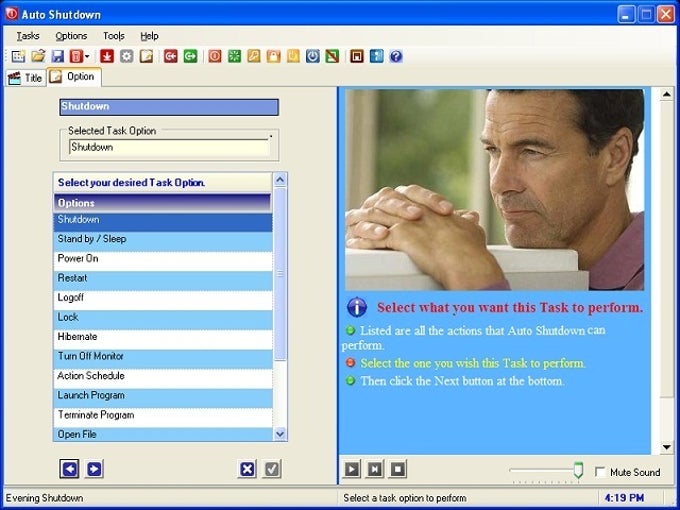This screenshot has height=510, width=680.
Task: Open the Tasks menu
Action: point(28,36)
